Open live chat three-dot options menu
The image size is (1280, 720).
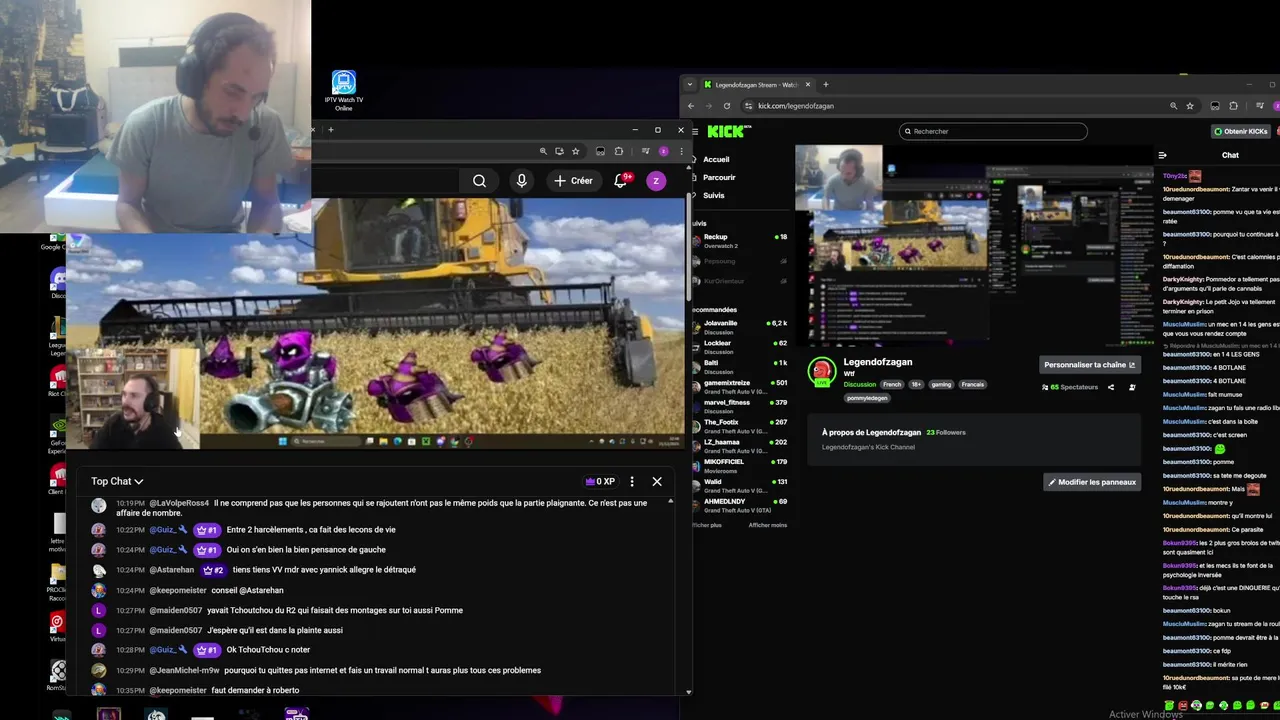coord(631,481)
